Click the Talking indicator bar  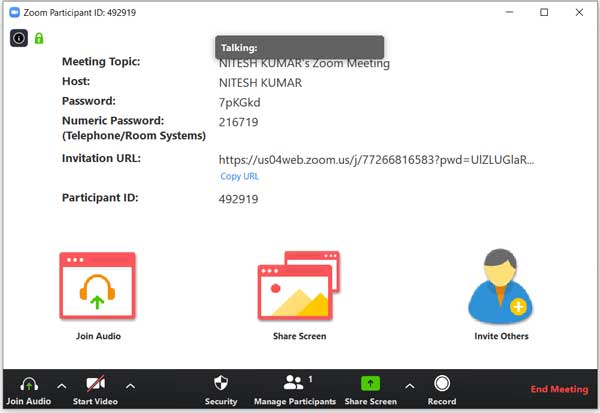coord(300,47)
